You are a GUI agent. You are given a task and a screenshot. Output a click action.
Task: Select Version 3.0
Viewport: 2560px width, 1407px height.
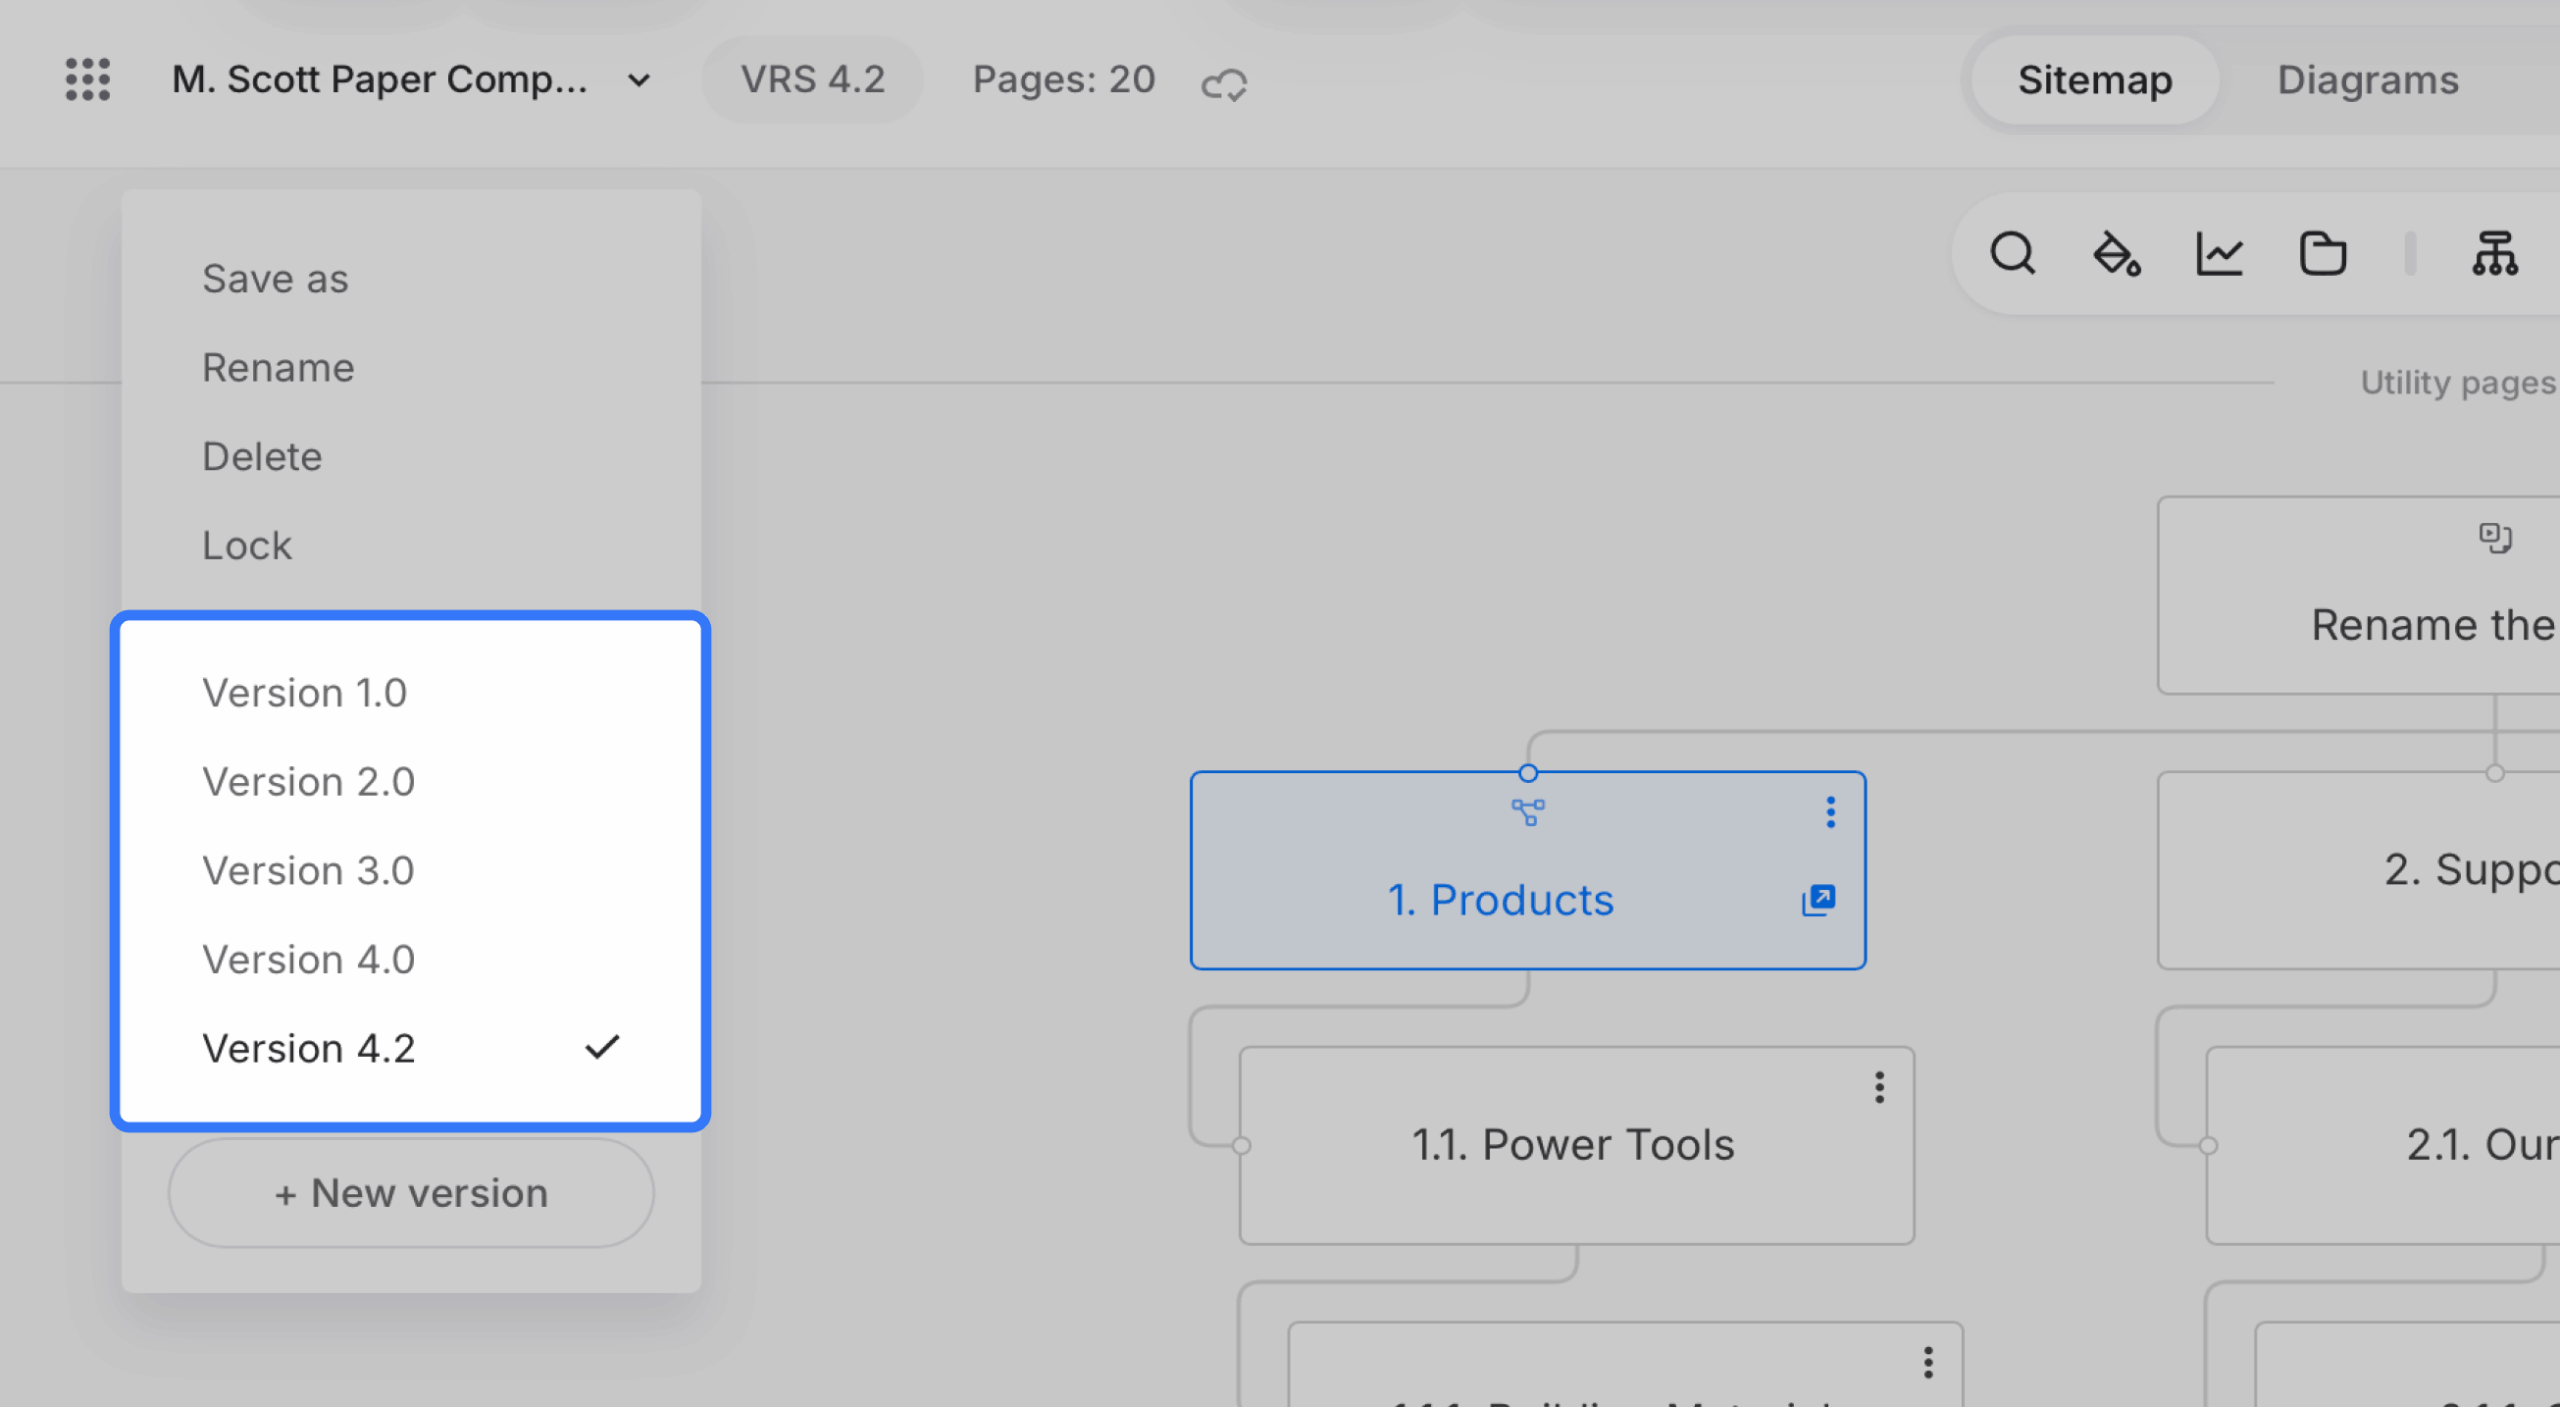[410, 870]
